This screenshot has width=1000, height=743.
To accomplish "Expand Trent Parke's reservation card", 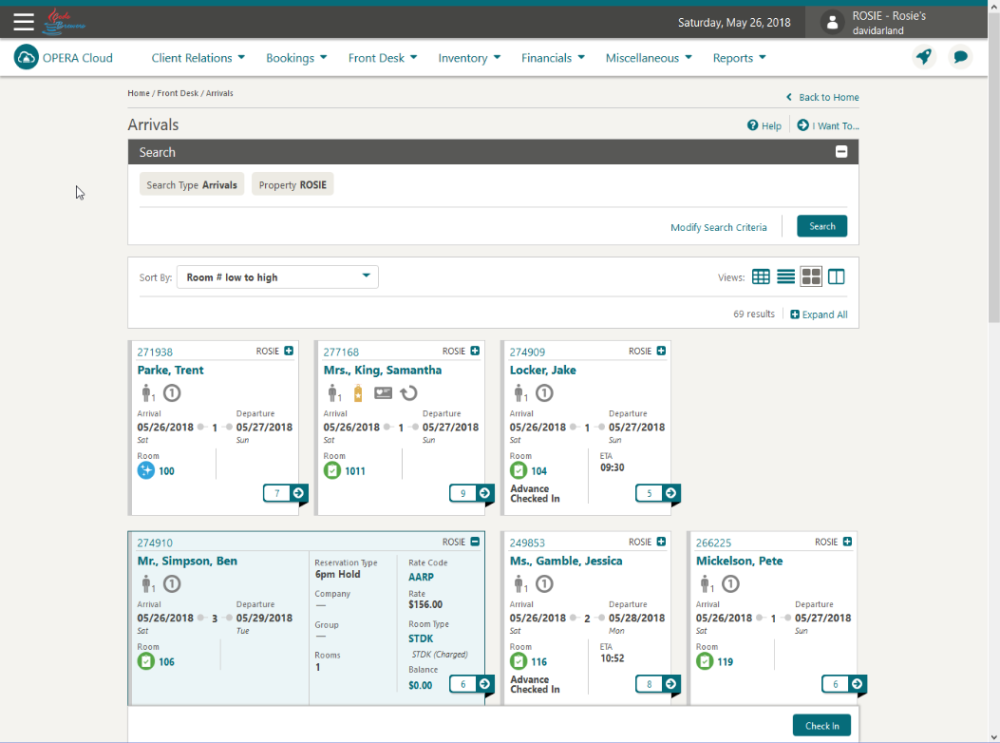I will 289,351.
